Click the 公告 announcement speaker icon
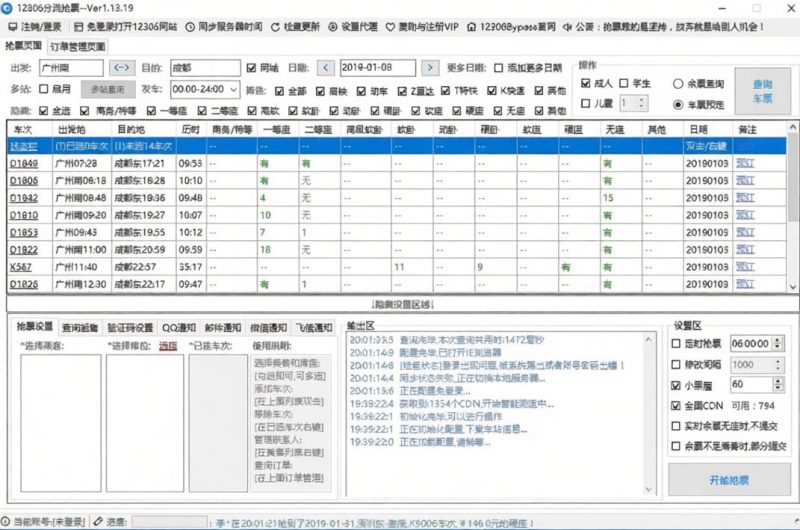 click(567, 27)
